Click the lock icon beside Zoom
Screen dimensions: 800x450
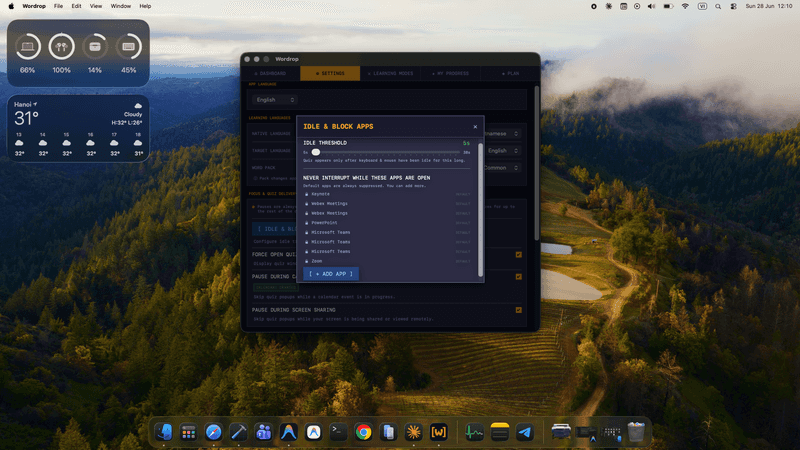(307, 261)
